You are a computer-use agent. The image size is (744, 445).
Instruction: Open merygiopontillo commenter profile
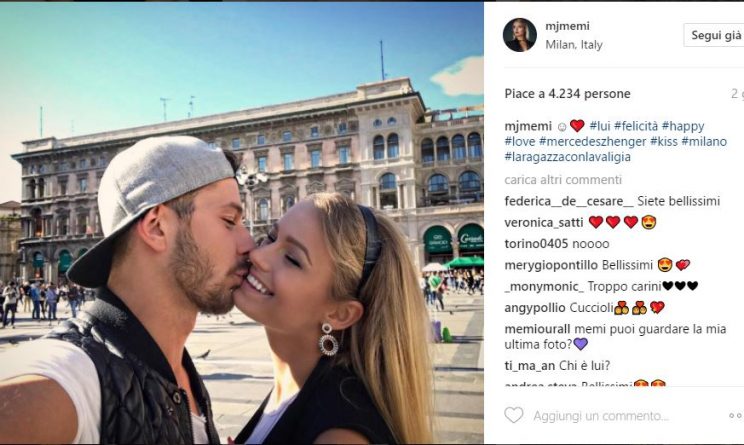(551, 265)
